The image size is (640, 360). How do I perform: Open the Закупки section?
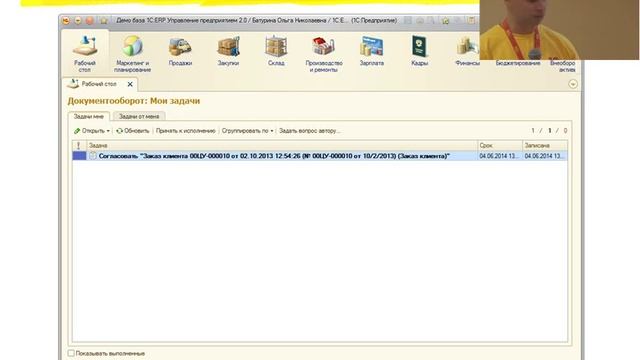228,51
